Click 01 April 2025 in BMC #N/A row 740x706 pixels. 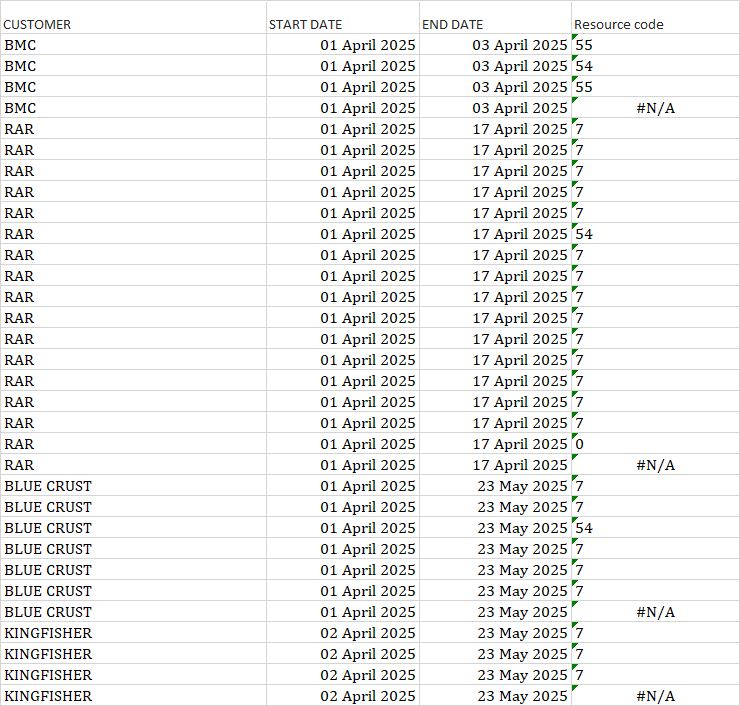tap(343, 108)
